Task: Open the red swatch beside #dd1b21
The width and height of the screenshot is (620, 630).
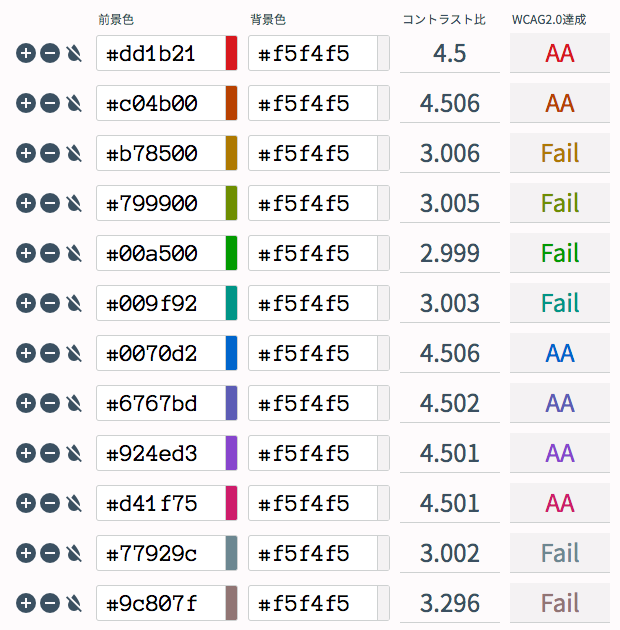Action: [x=231, y=53]
